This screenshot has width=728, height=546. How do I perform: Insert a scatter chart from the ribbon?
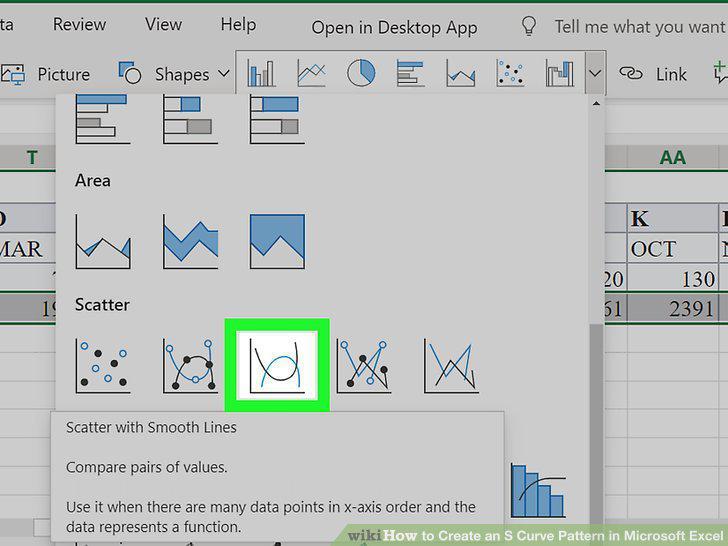510,73
